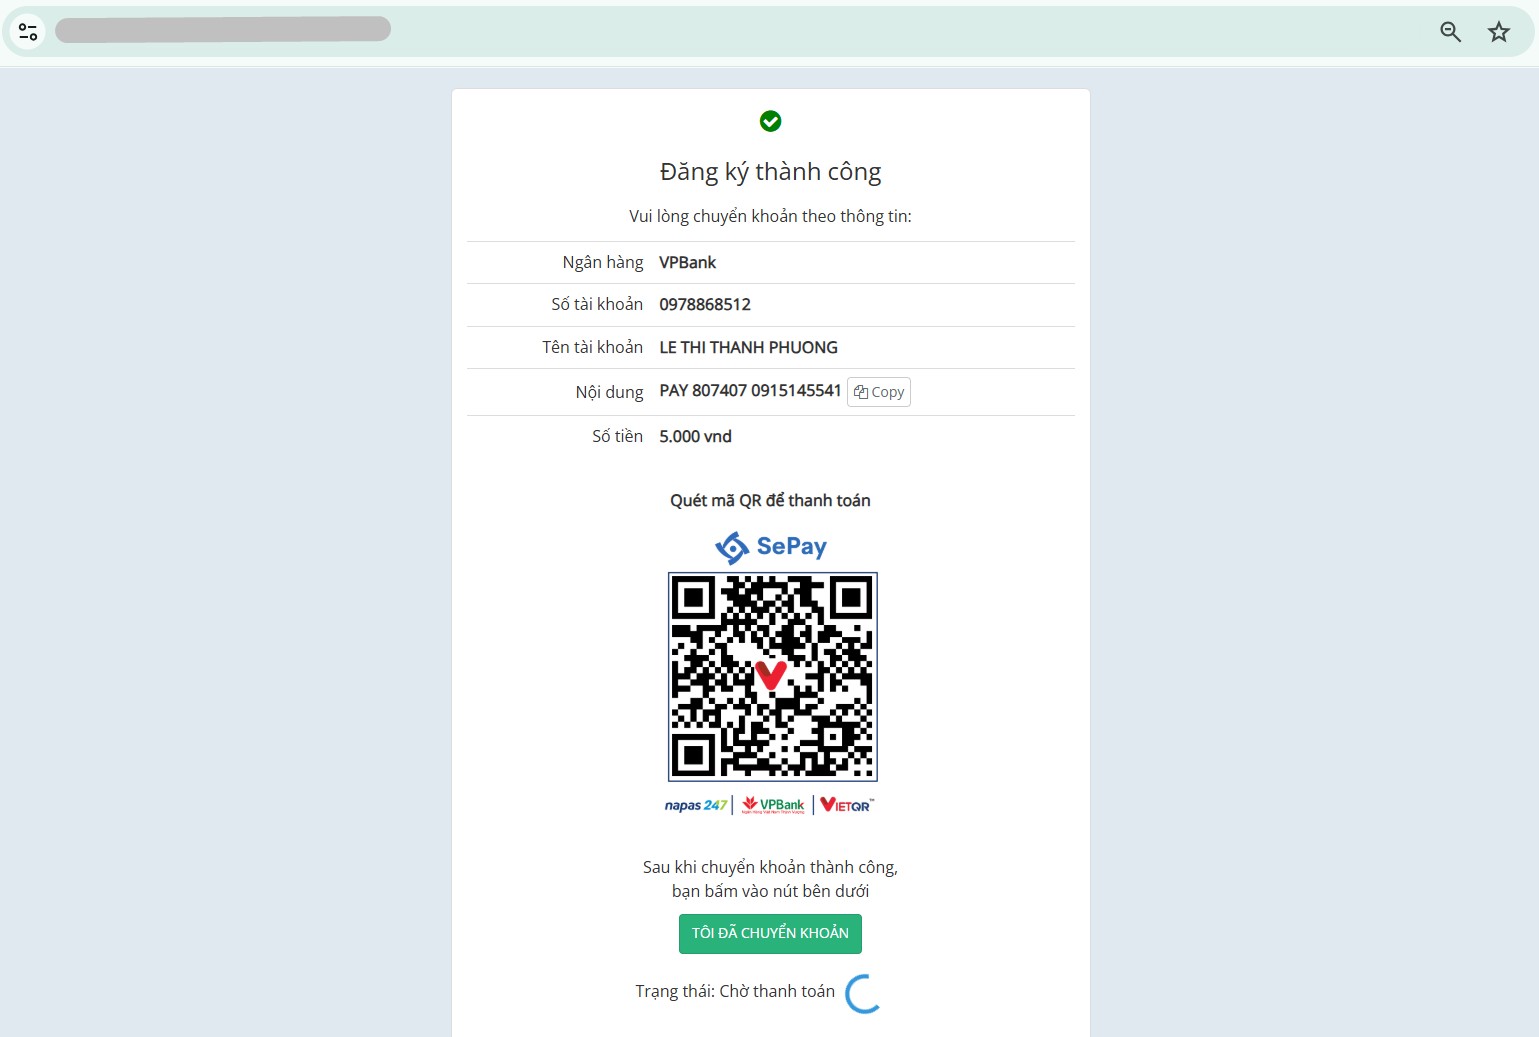
Task: Click the loading spinner beside payment status
Action: (864, 993)
